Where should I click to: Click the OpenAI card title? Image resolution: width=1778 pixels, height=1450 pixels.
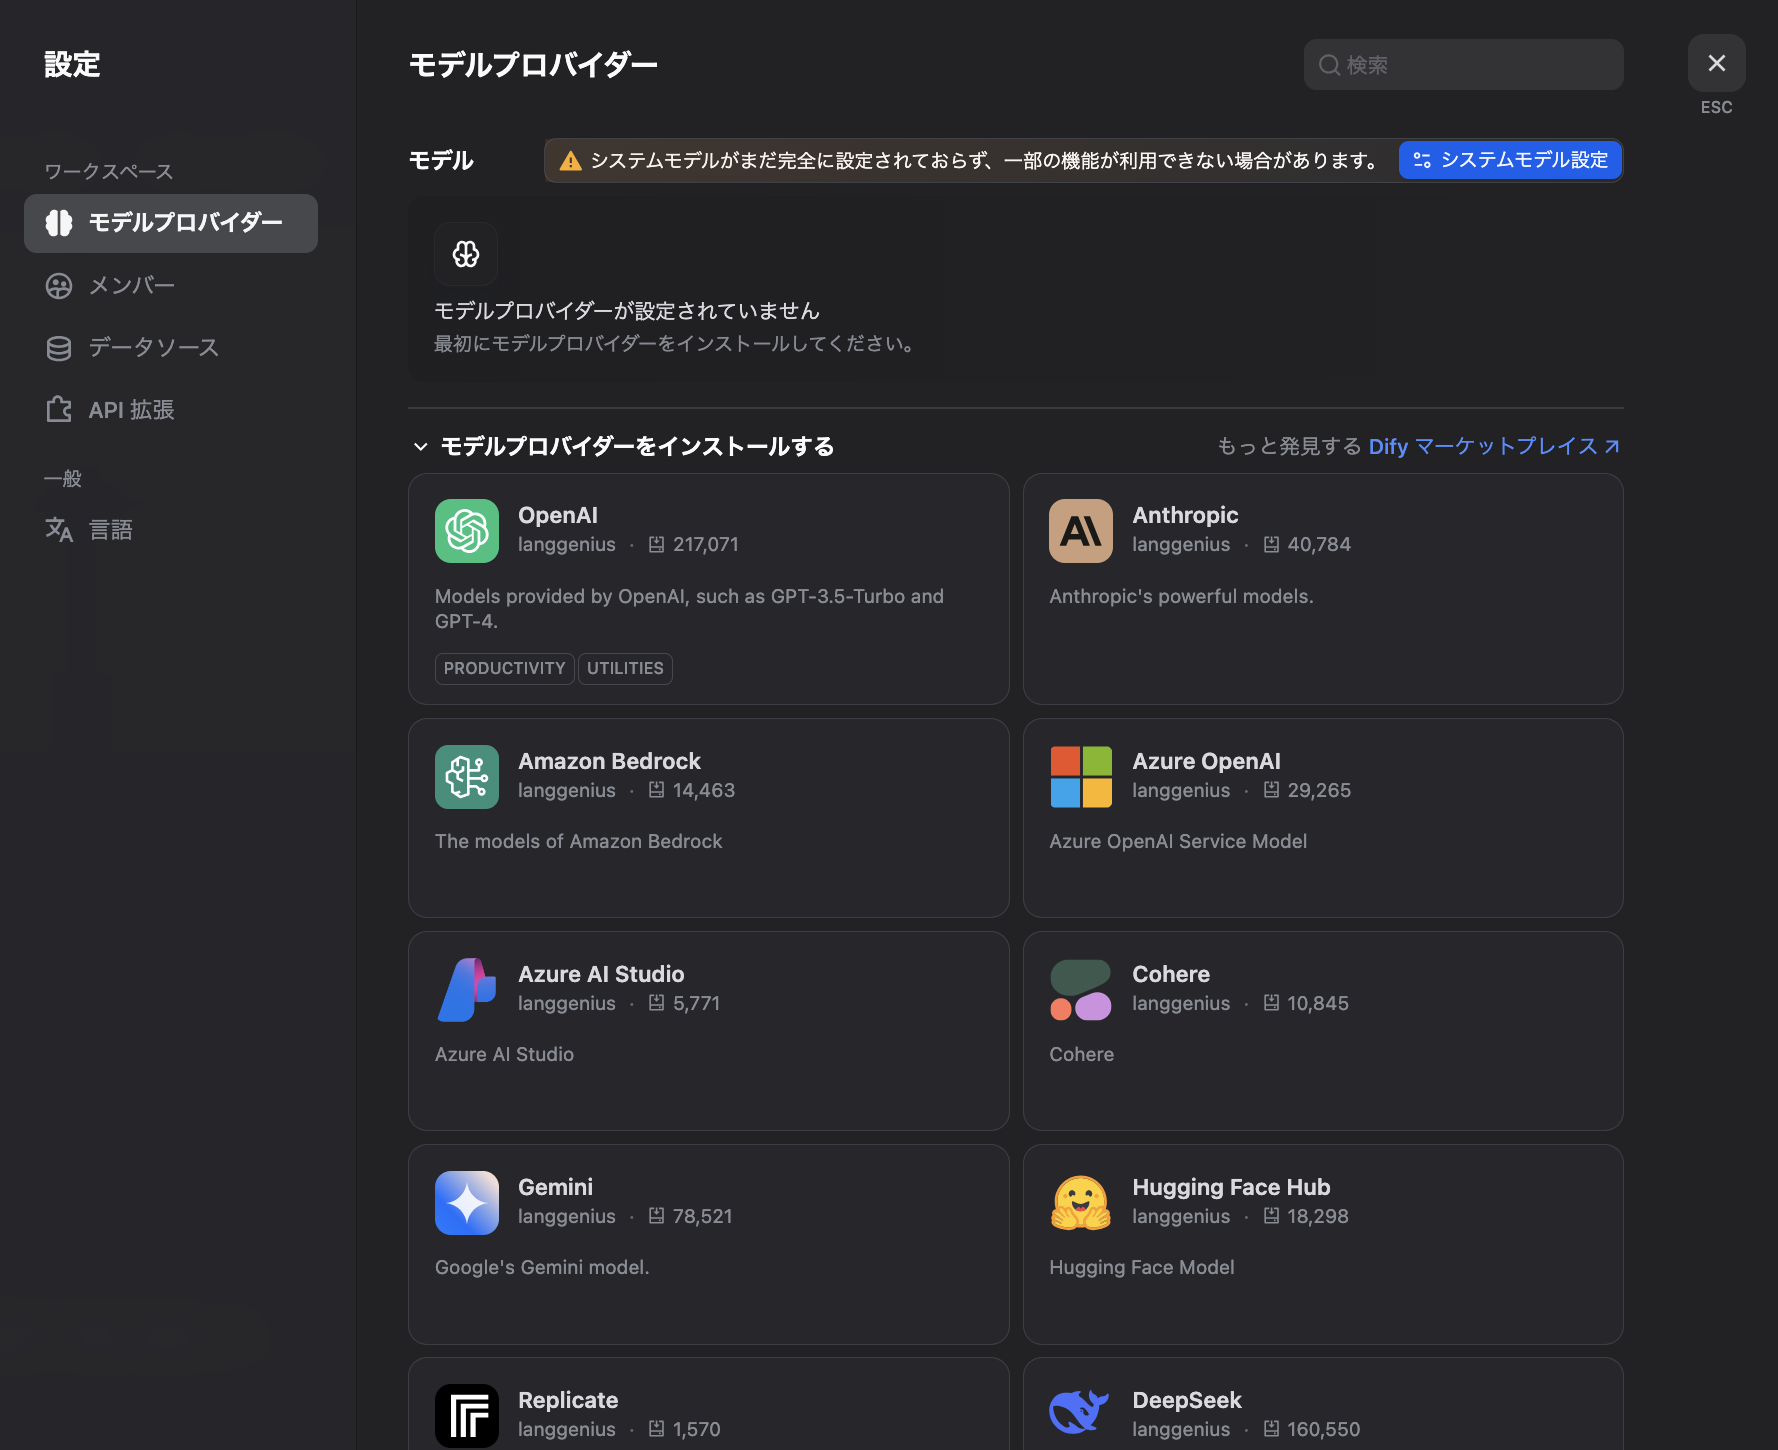coord(558,515)
